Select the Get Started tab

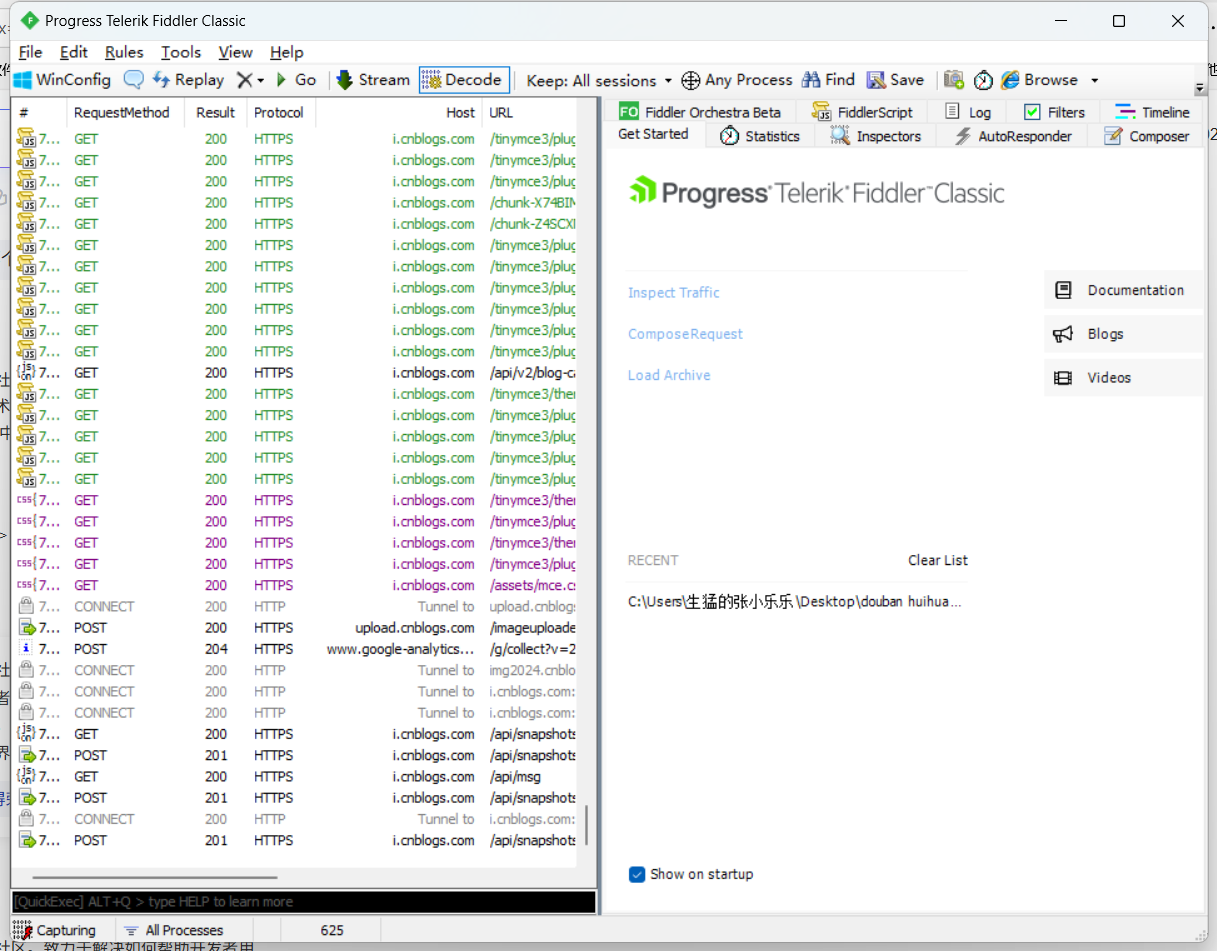pyautogui.click(x=654, y=134)
